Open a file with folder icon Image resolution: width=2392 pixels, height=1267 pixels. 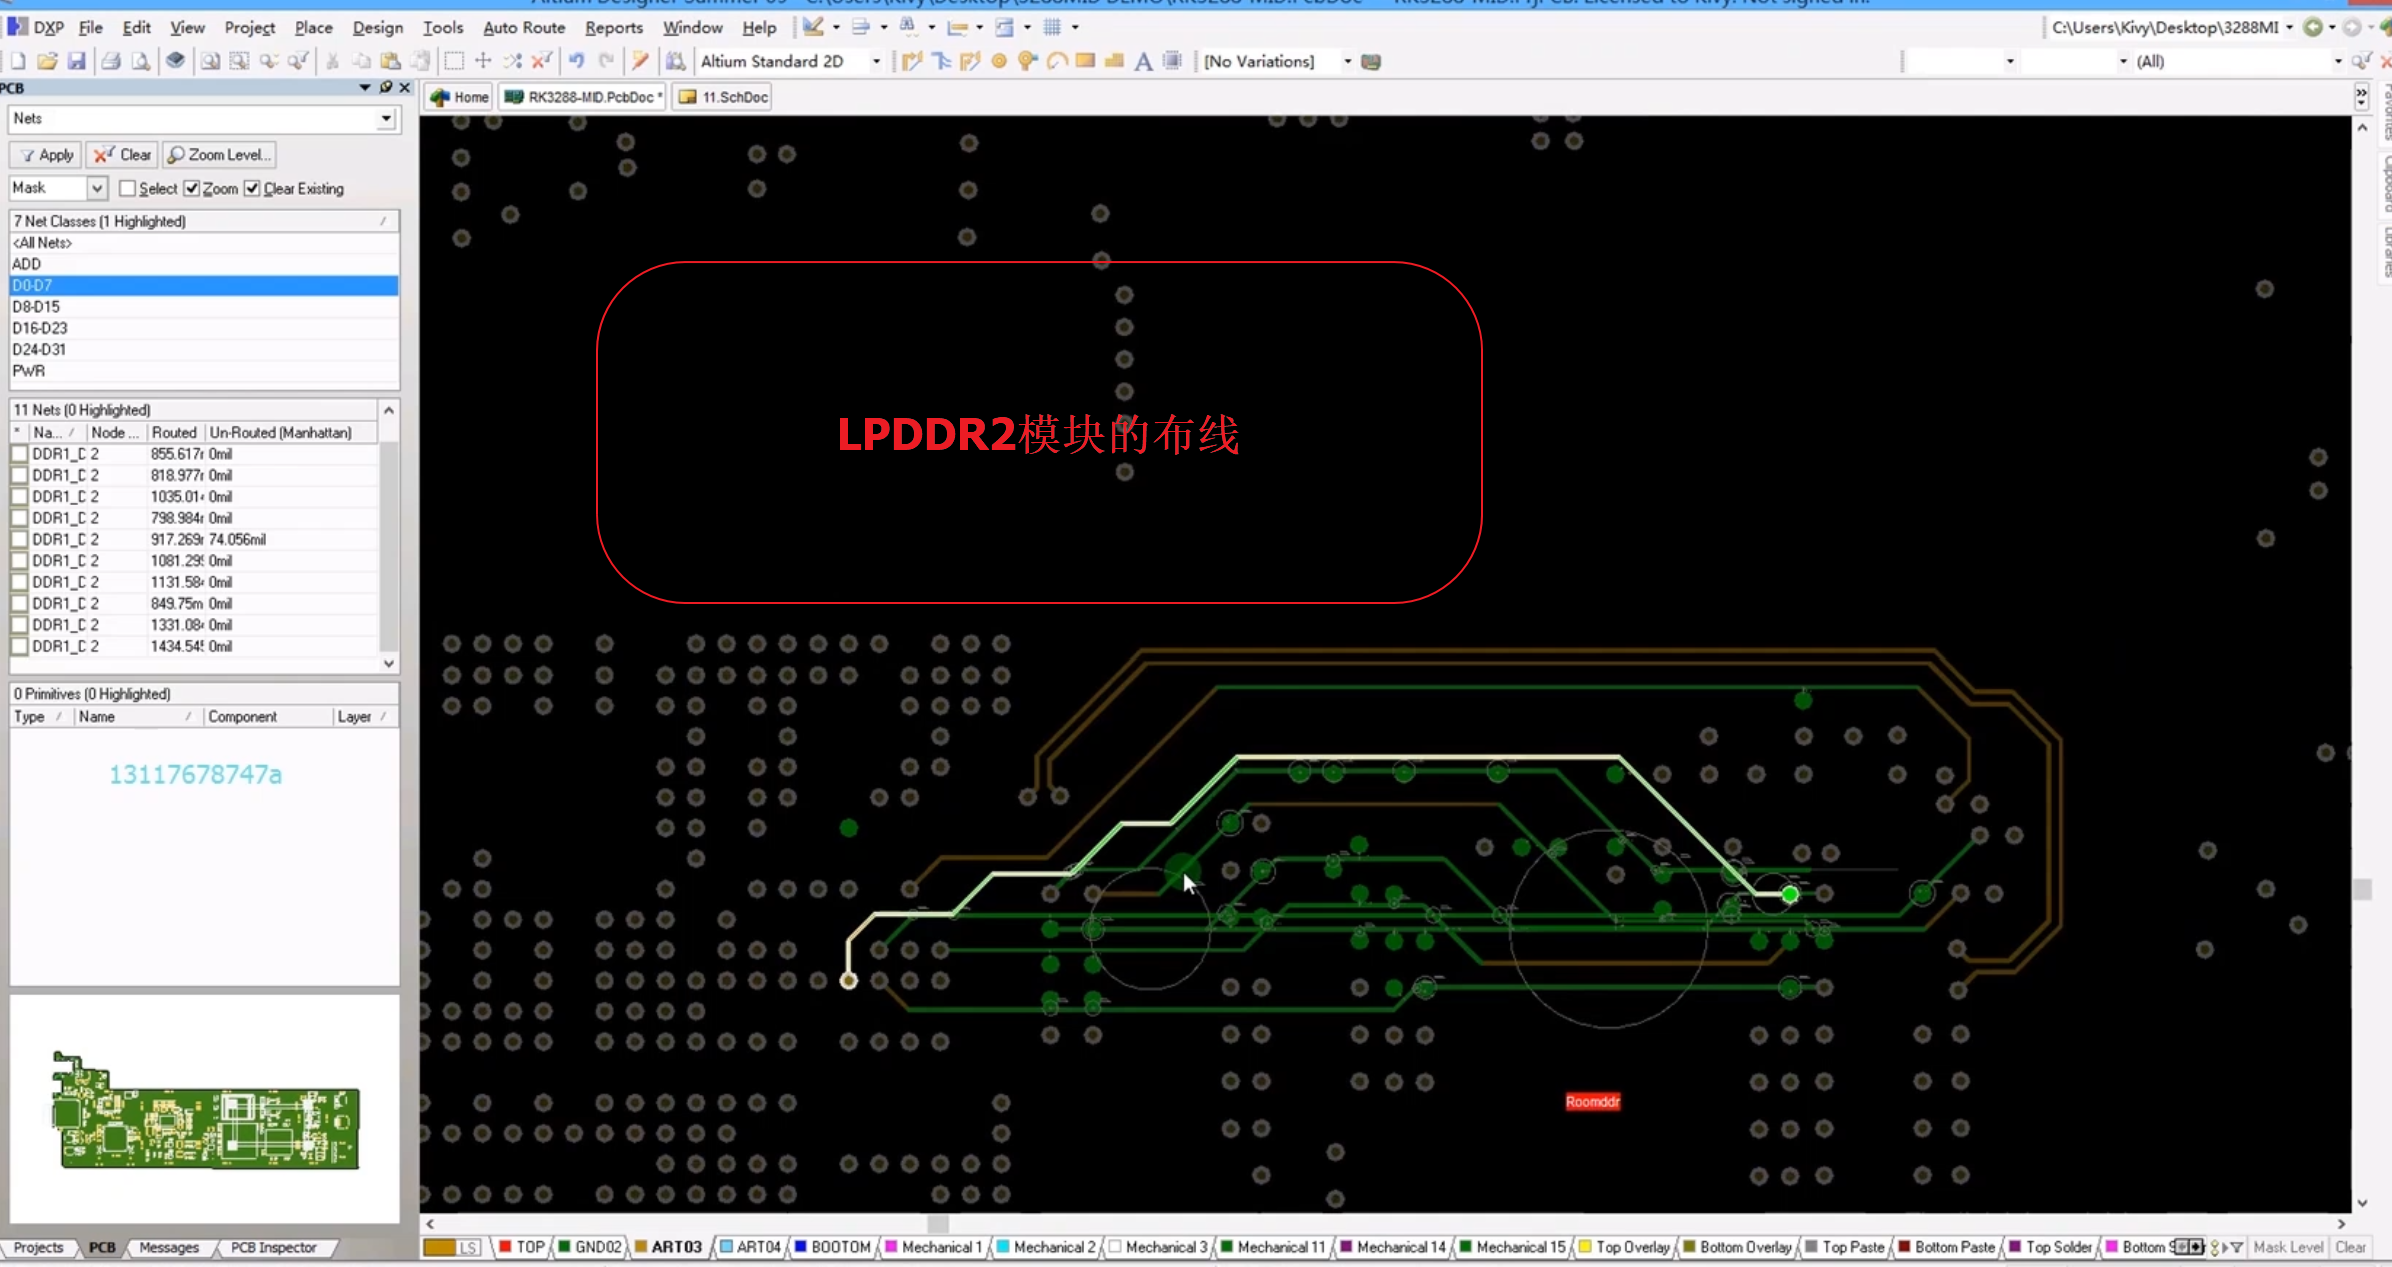coord(47,62)
